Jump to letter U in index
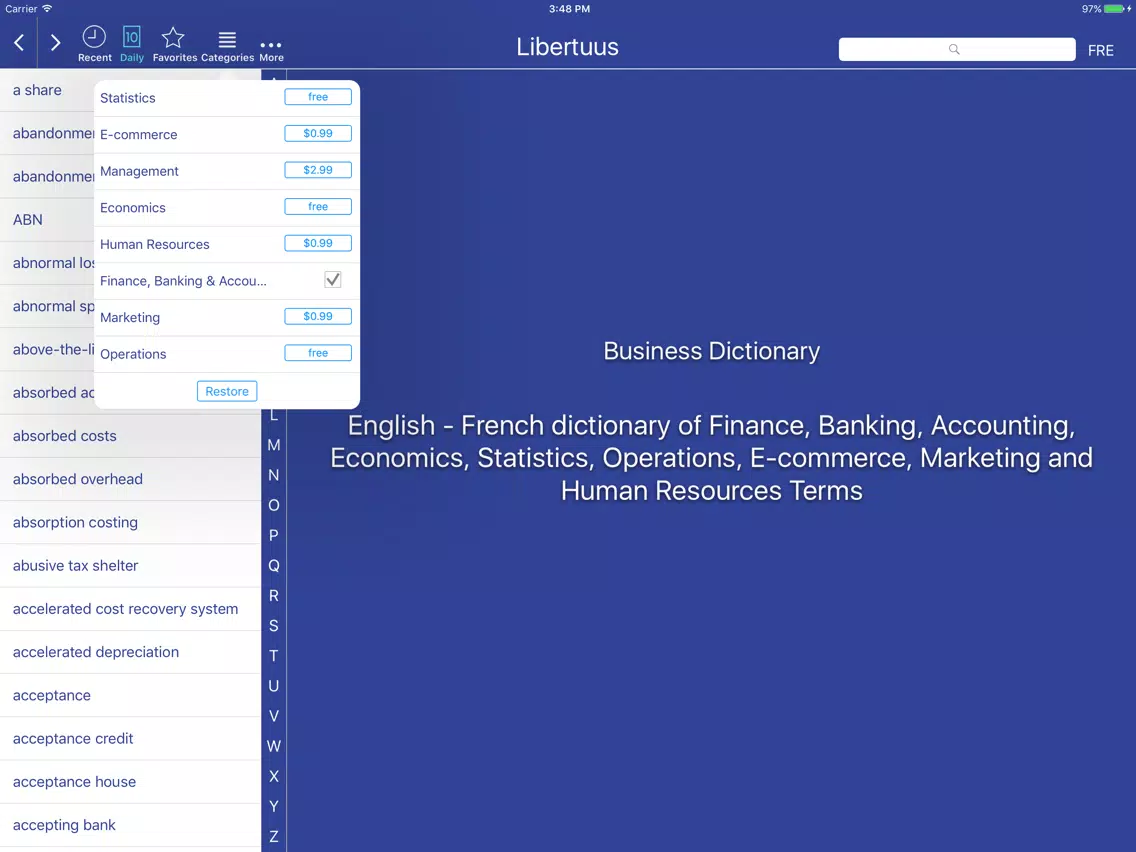The image size is (1136, 852). 274,685
